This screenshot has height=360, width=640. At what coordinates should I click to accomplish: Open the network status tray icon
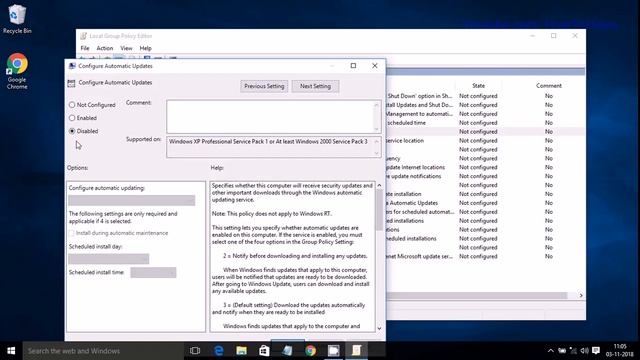coord(573,351)
